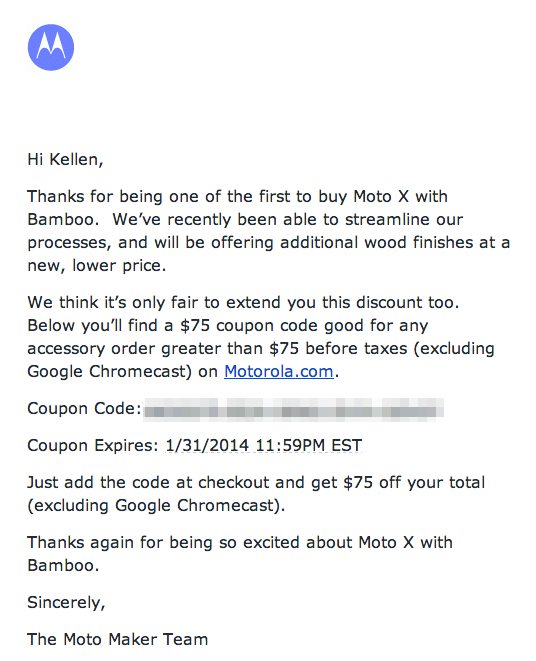Open the Motorola.com link
Viewport: 536px width, 661px height.
pos(279,371)
